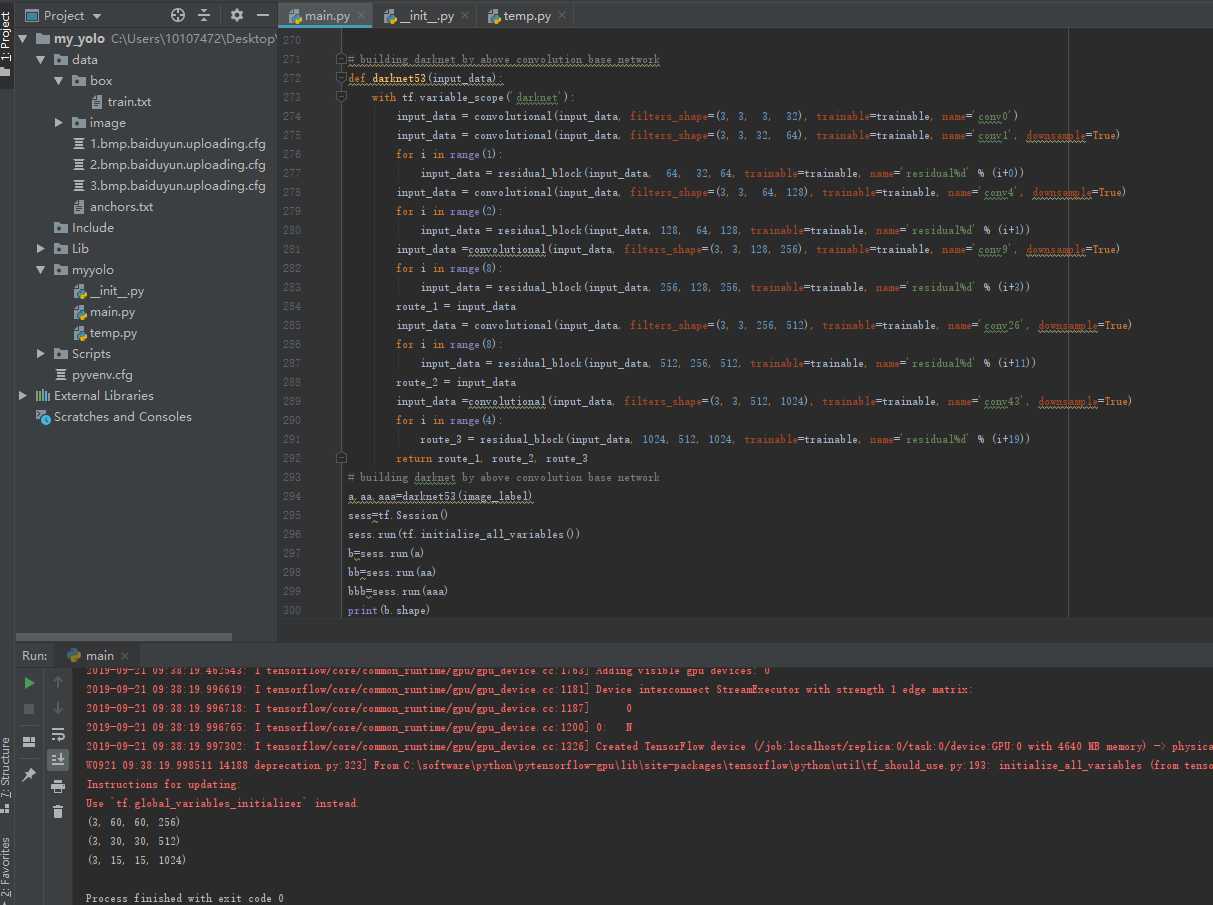Click the print console output icon
Image resolution: width=1213 pixels, height=905 pixels.
click(x=58, y=786)
